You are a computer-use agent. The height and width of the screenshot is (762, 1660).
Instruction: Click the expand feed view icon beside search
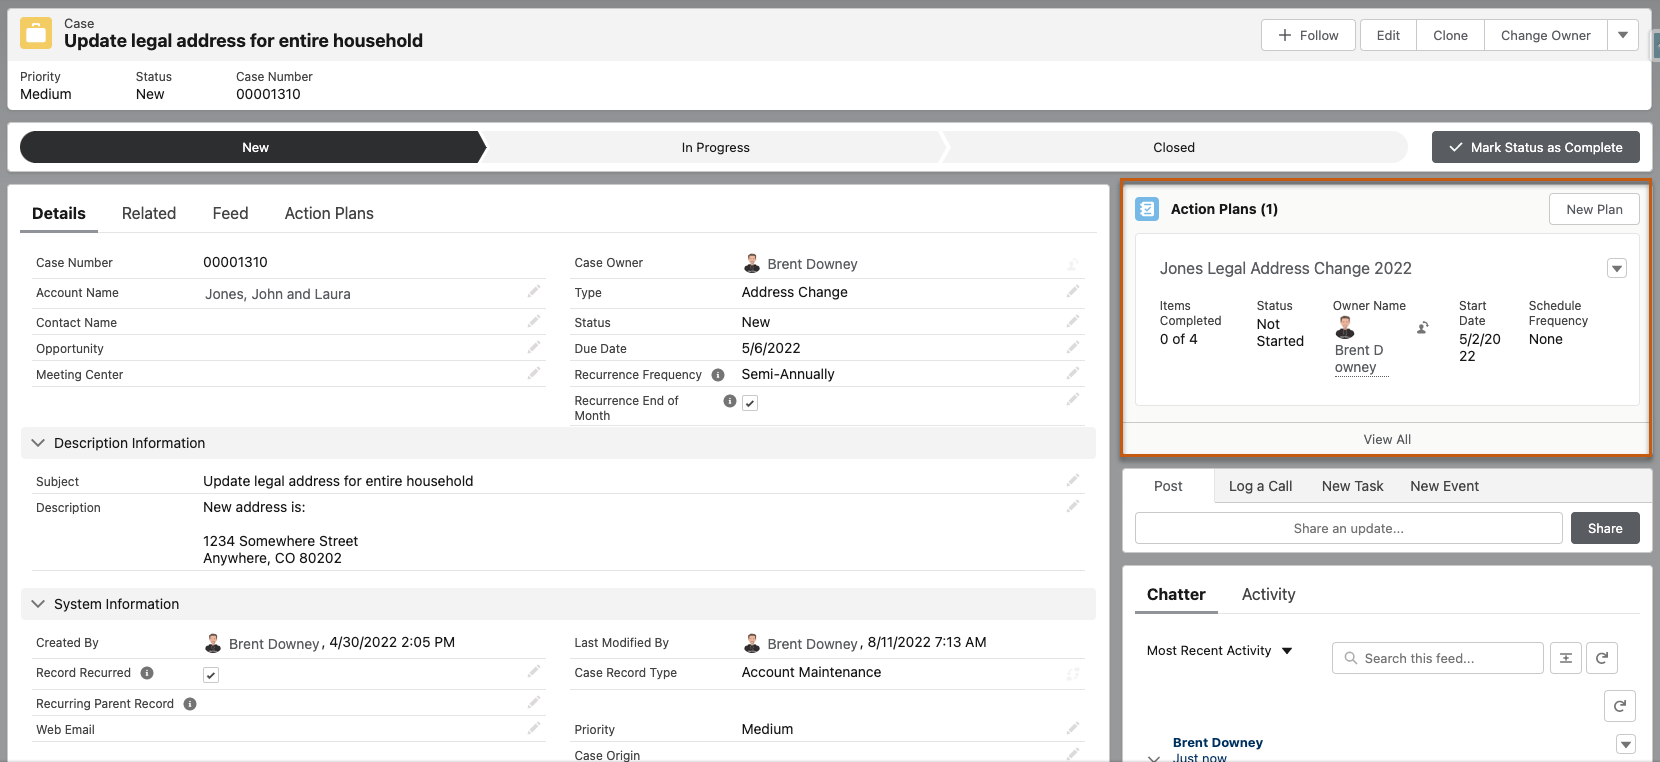pos(1565,658)
